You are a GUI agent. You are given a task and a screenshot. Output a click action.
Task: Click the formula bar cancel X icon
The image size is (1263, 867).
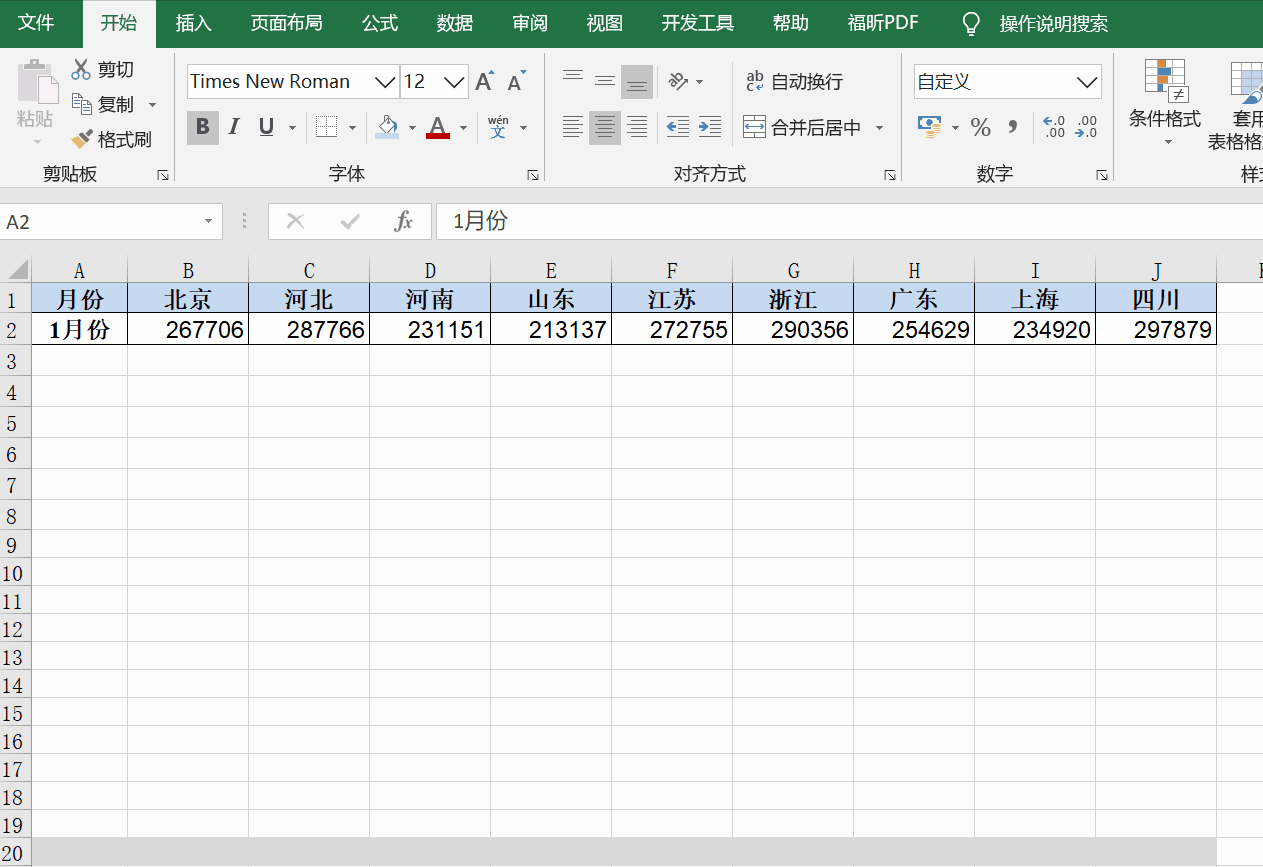coord(295,221)
